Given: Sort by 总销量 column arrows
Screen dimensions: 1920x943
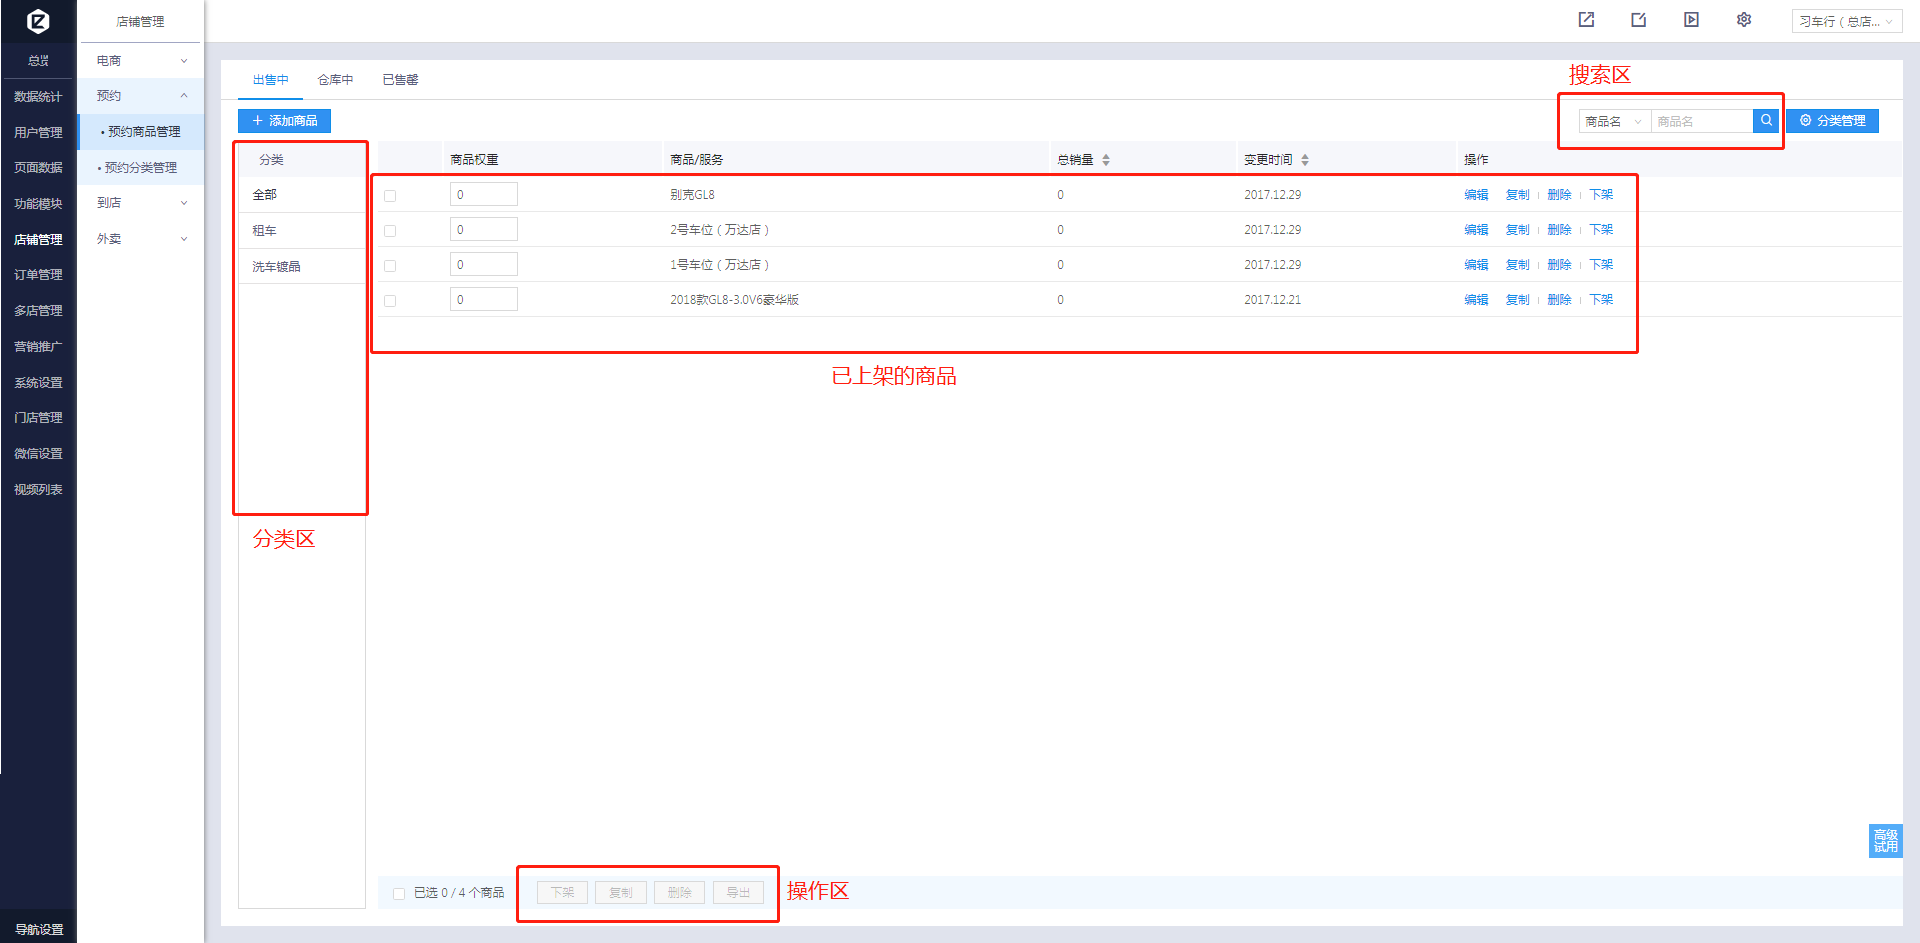Looking at the screenshot, I should click(x=1106, y=160).
